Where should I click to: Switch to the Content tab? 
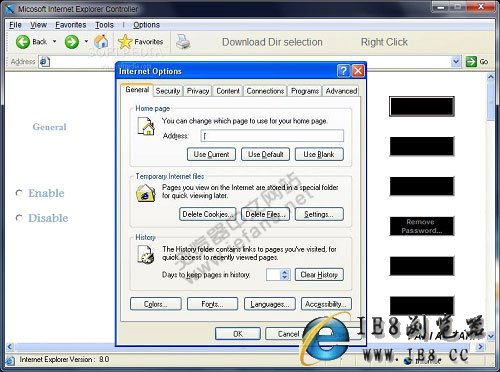coord(228,91)
